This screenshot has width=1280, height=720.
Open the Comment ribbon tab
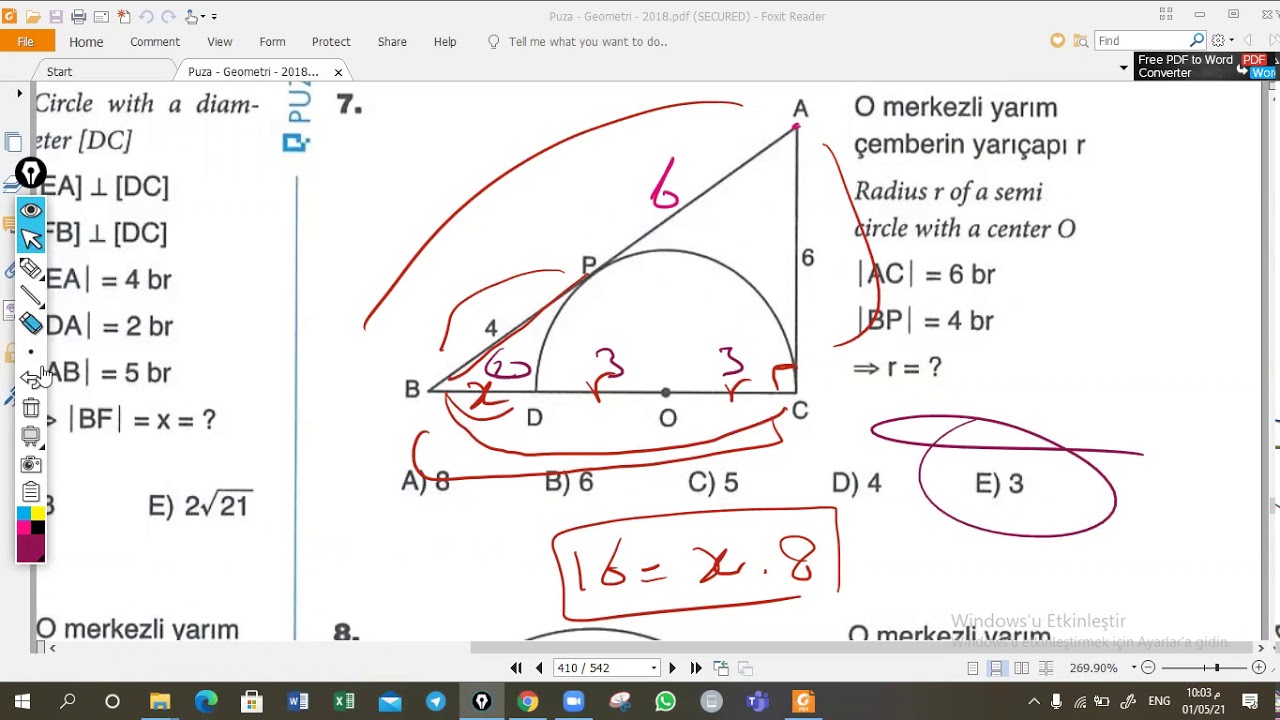pos(155,42)
